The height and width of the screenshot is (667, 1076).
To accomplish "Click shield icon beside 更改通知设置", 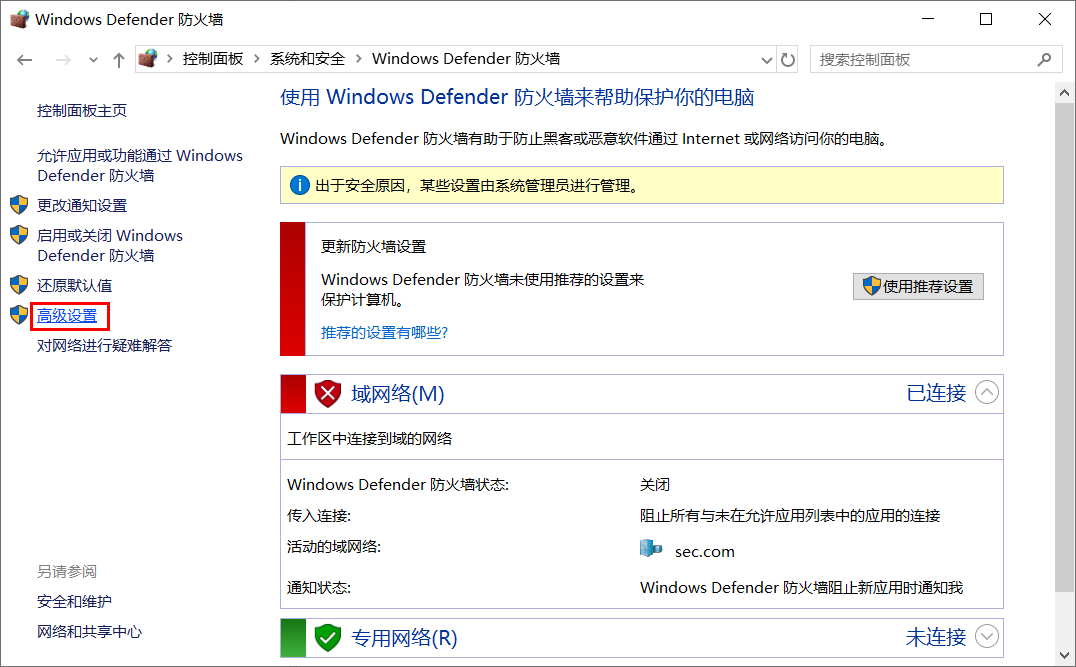I will pyautogui.click(x=19, y=204).
